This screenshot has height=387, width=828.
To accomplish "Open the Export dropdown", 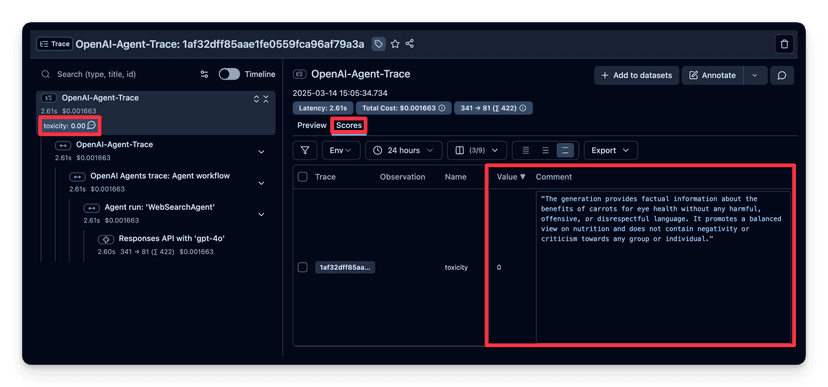I will [610, 150].
